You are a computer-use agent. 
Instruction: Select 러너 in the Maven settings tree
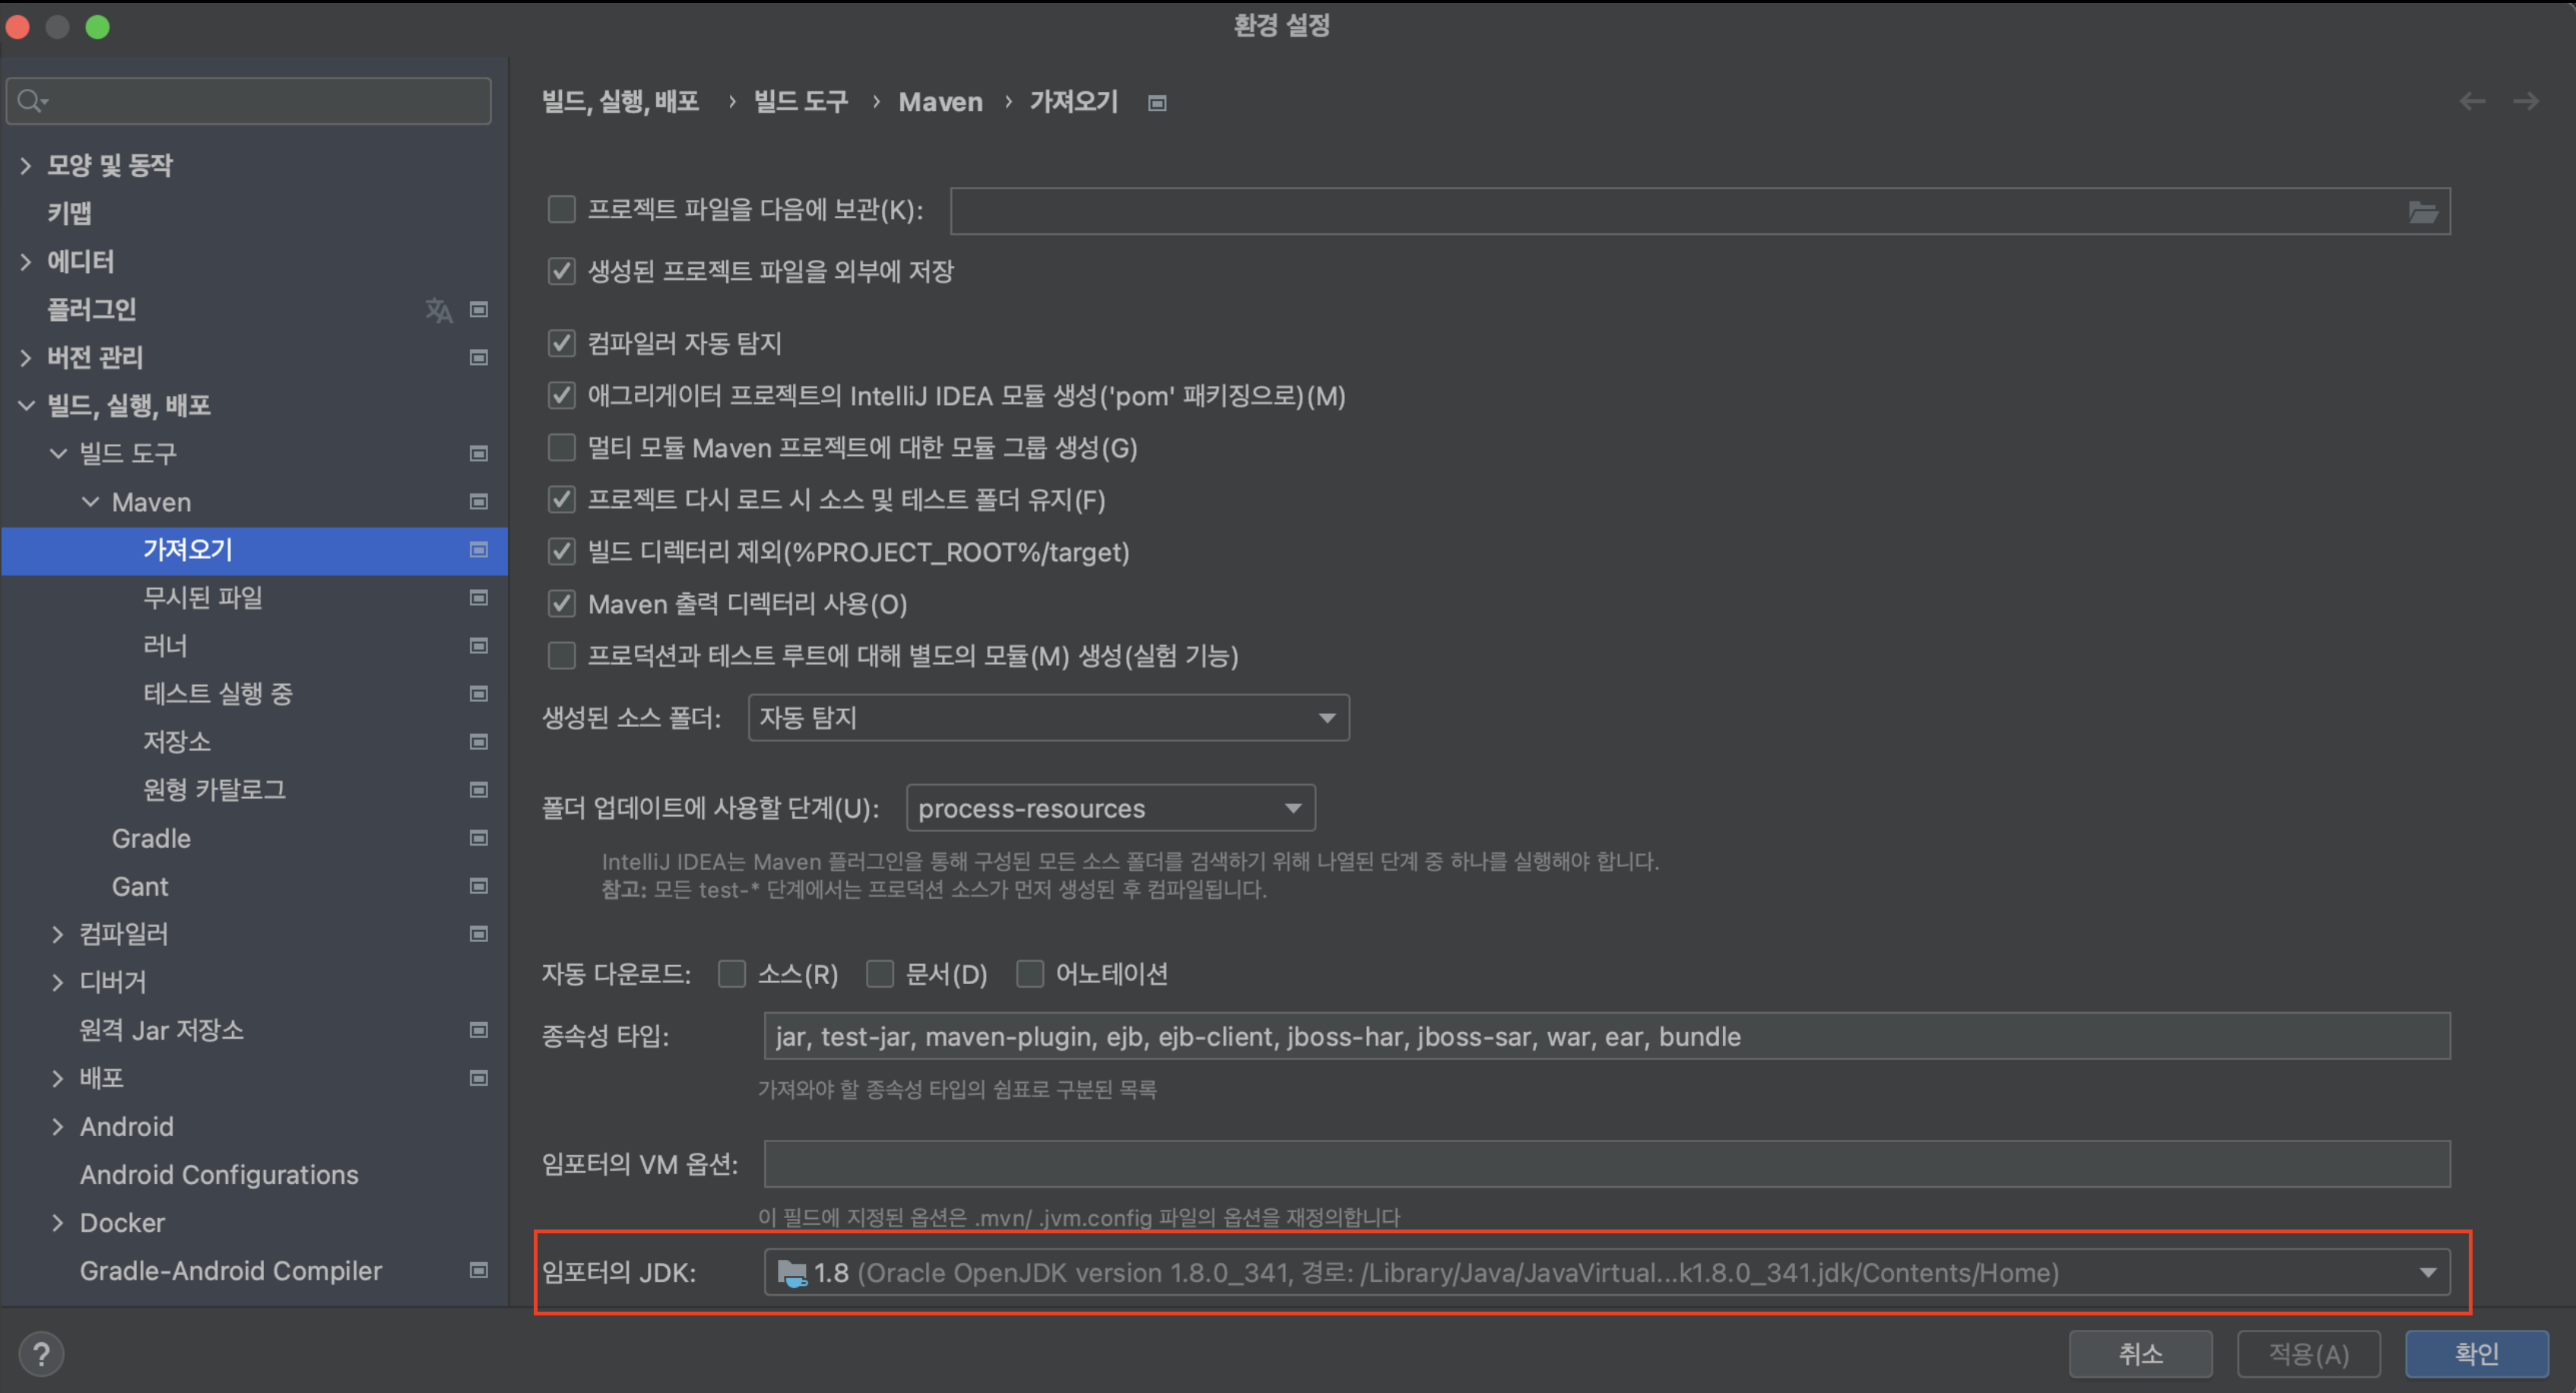[x=165, y=646]
